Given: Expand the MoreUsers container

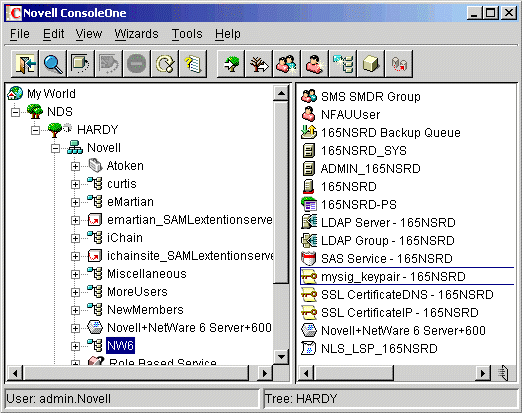Looking at the screenshot, I should pyautogui.click(x=75, y=292).
